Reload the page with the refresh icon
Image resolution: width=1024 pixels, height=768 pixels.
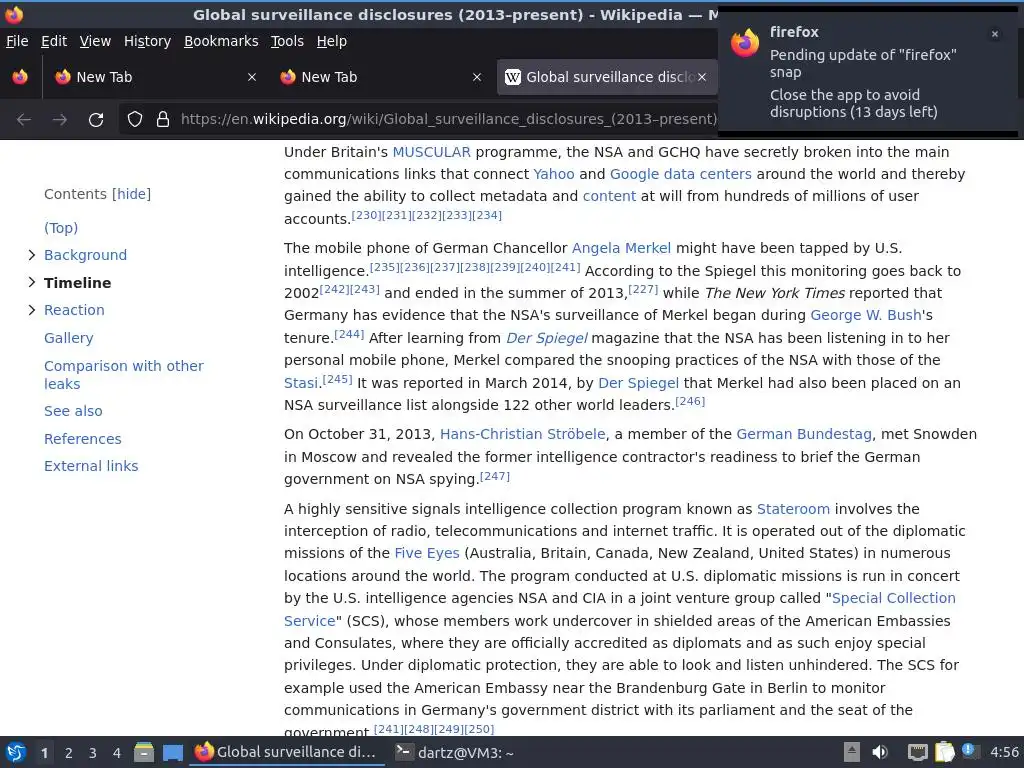96,120
